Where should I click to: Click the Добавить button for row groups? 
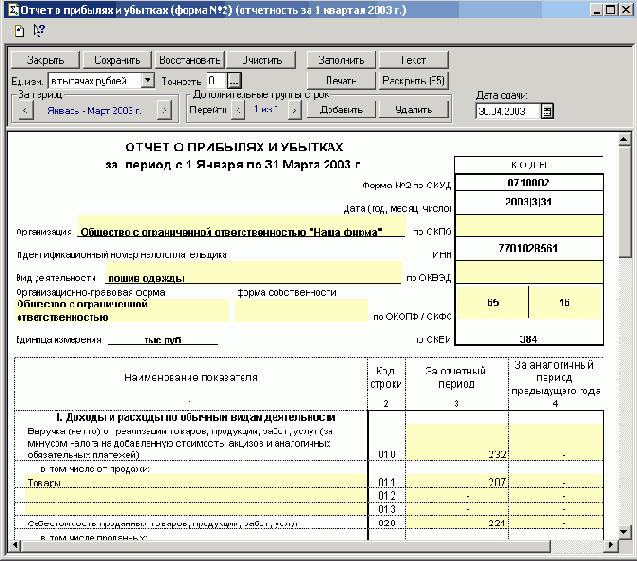[340, 110]
